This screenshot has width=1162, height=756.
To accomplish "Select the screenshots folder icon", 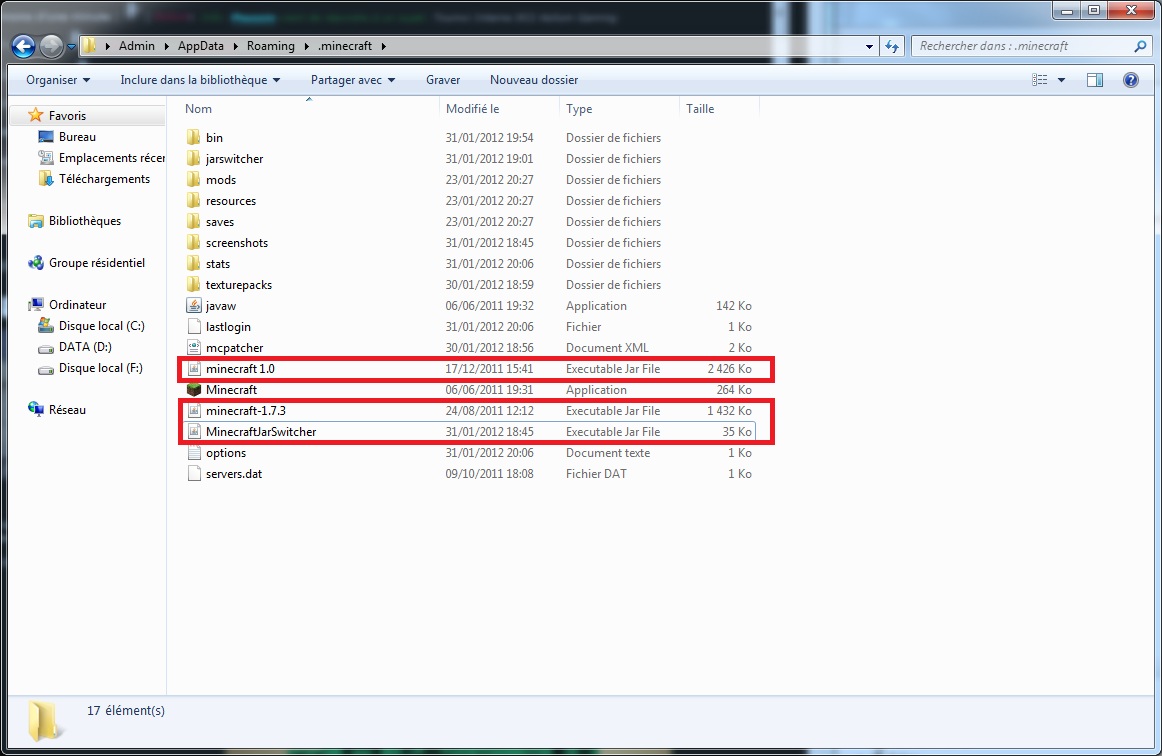I will (193, 243).
